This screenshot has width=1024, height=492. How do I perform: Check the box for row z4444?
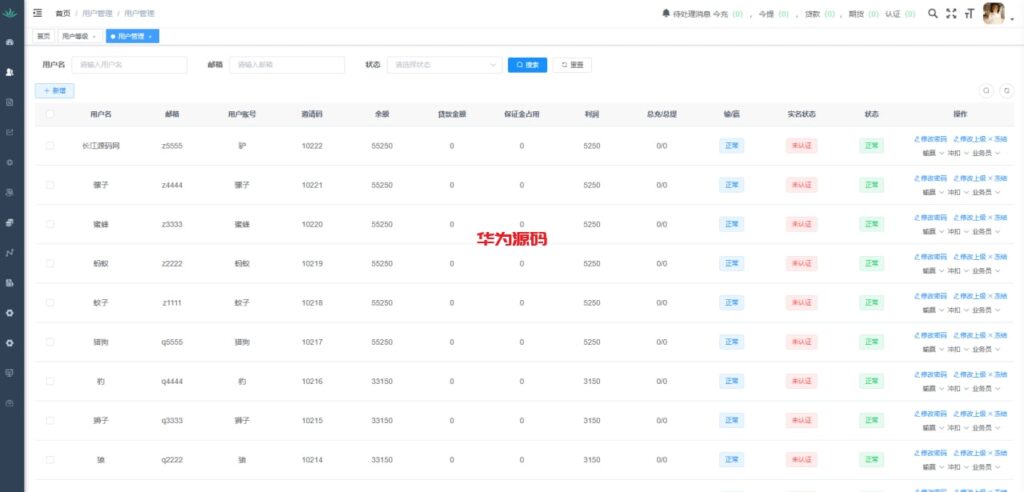[50, 185]
